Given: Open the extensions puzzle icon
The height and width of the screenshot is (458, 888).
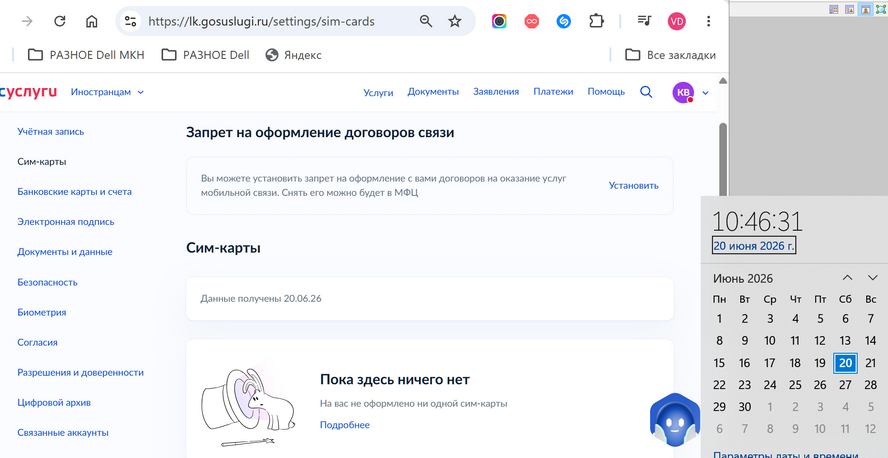Looking at the screenshot, I should coord(596,22).
